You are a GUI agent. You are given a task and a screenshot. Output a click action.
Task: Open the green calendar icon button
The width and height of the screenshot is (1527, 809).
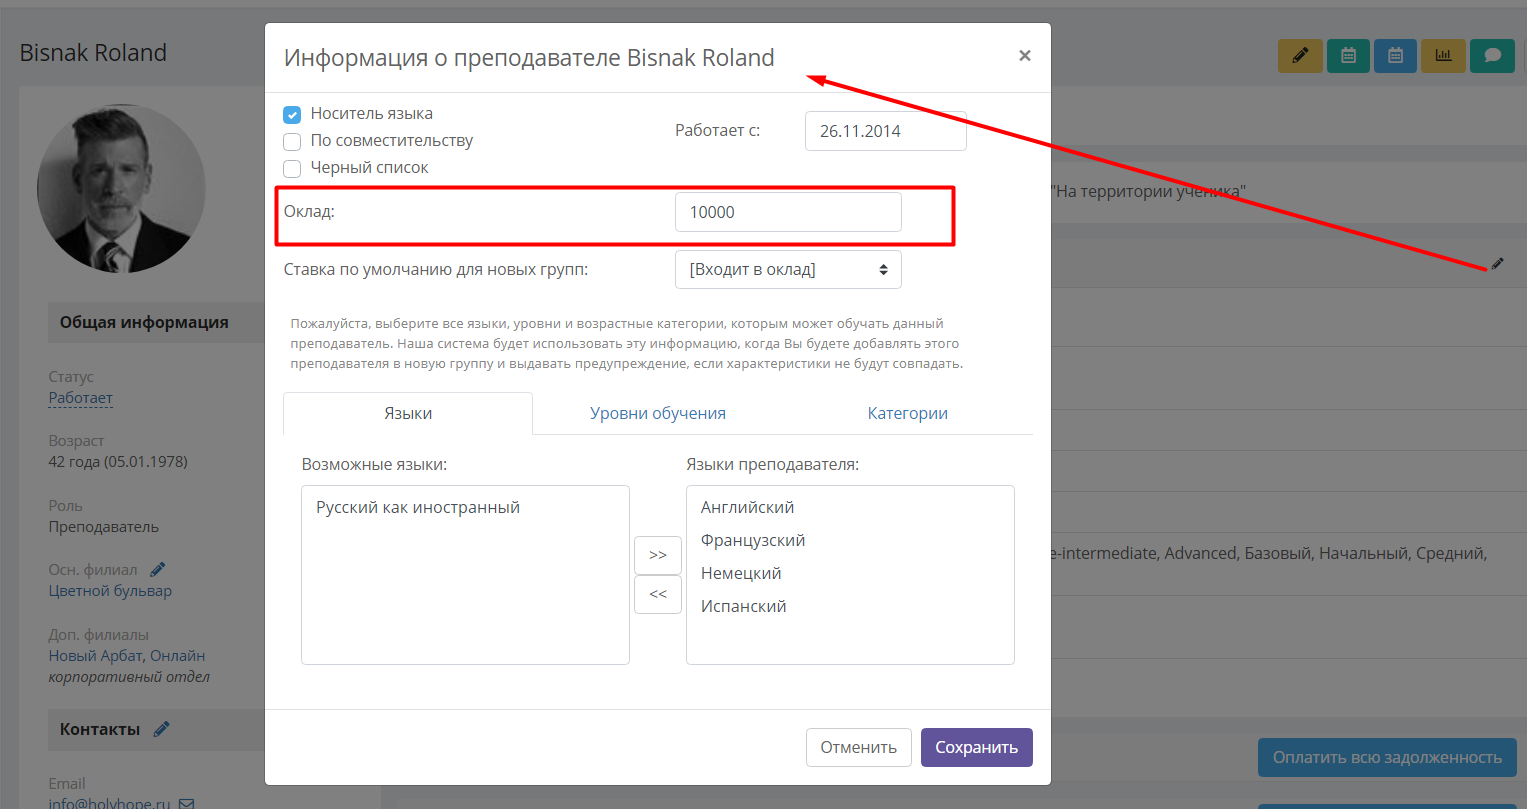1348,55
